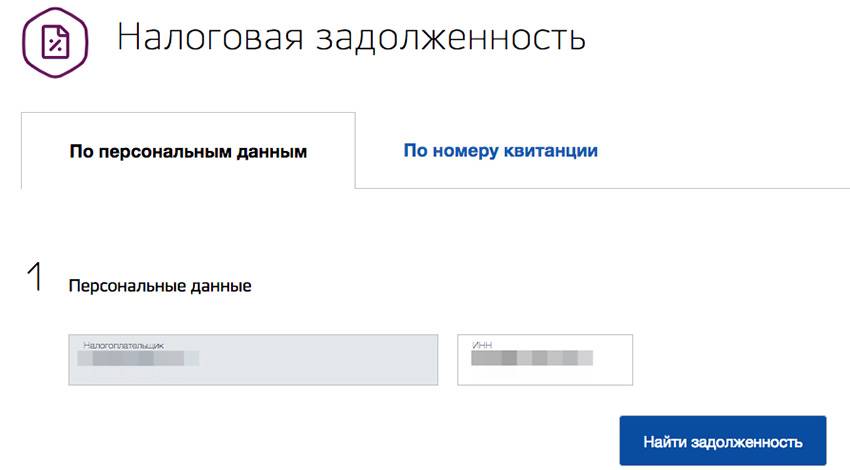Open the "По номеру квитанции" tab
Screen dimensions: 850x470
pyautogui.click(x=500, y=151)
